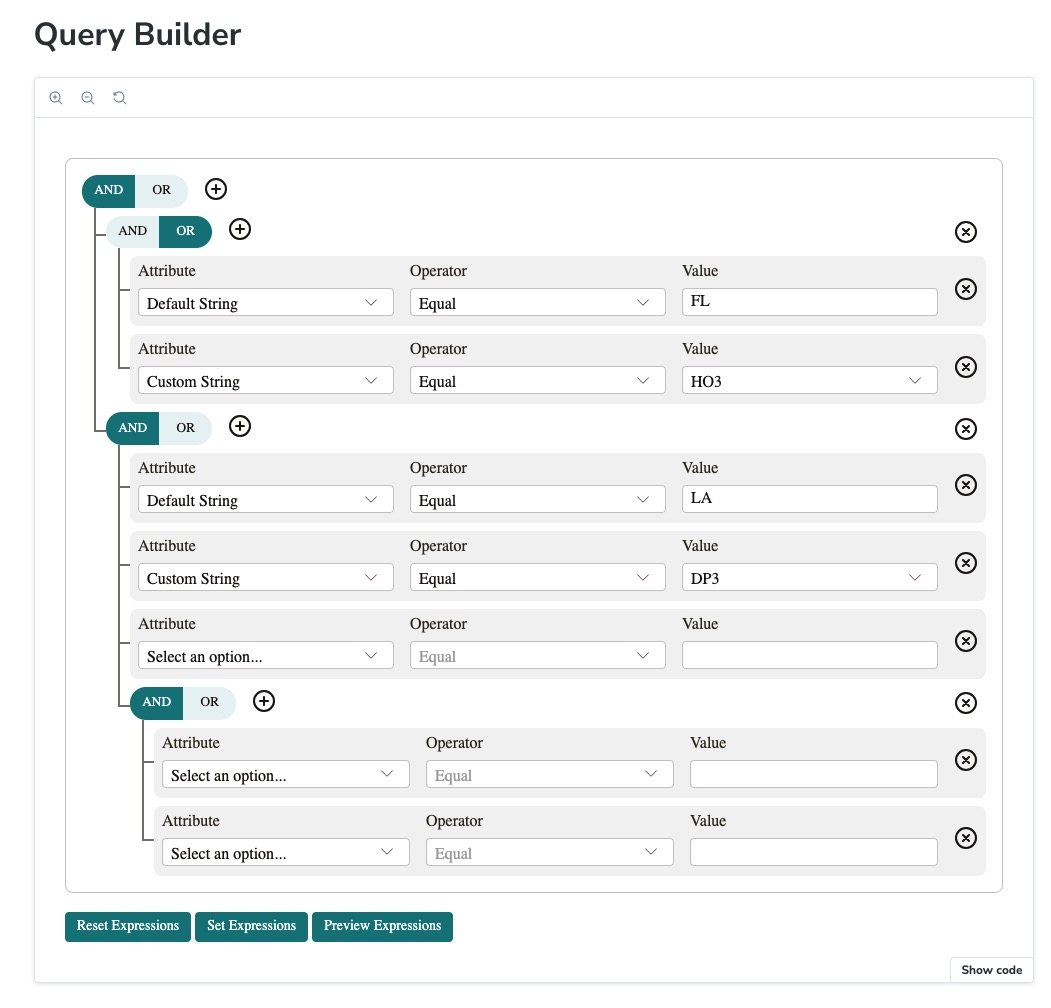This screenshot has height=1008, width=1051.
Task: Delete the rule with value FL
Action: 965,289
